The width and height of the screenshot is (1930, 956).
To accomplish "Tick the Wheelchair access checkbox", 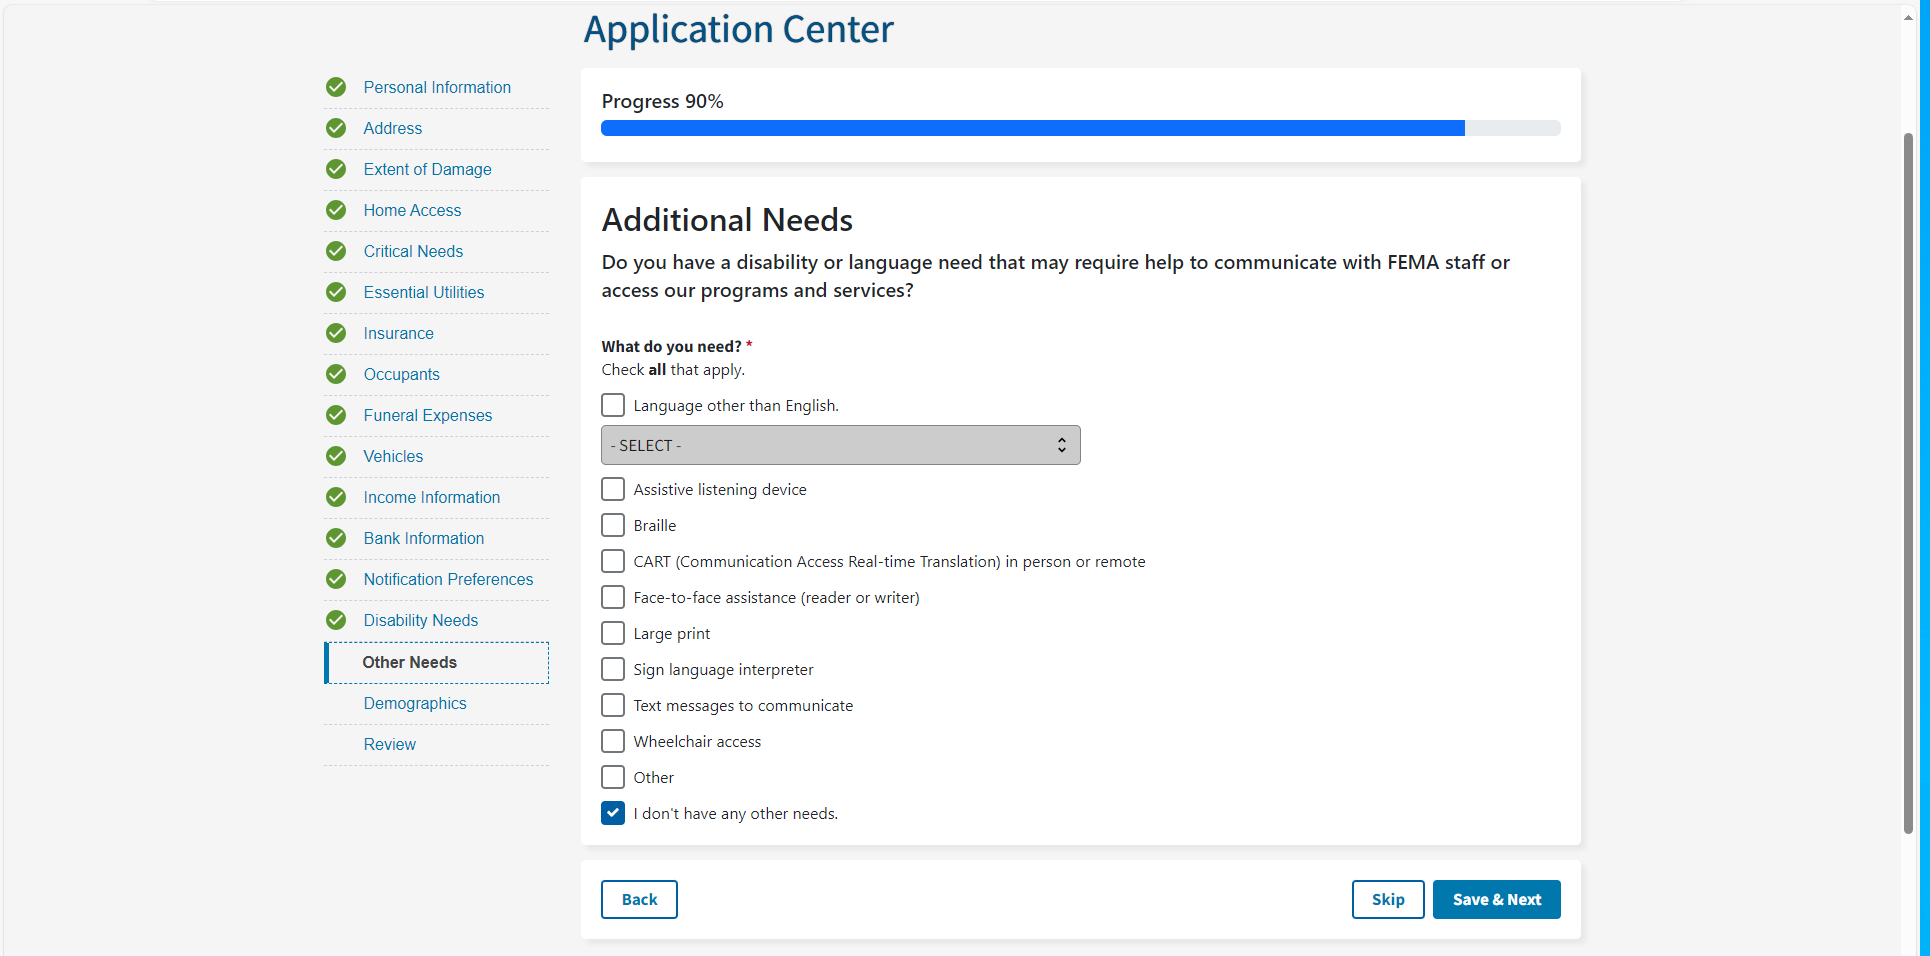I will click(x=613, y=741).
